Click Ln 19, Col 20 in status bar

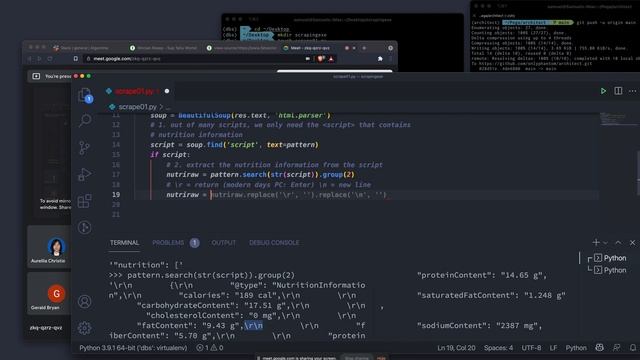point(456,348)
